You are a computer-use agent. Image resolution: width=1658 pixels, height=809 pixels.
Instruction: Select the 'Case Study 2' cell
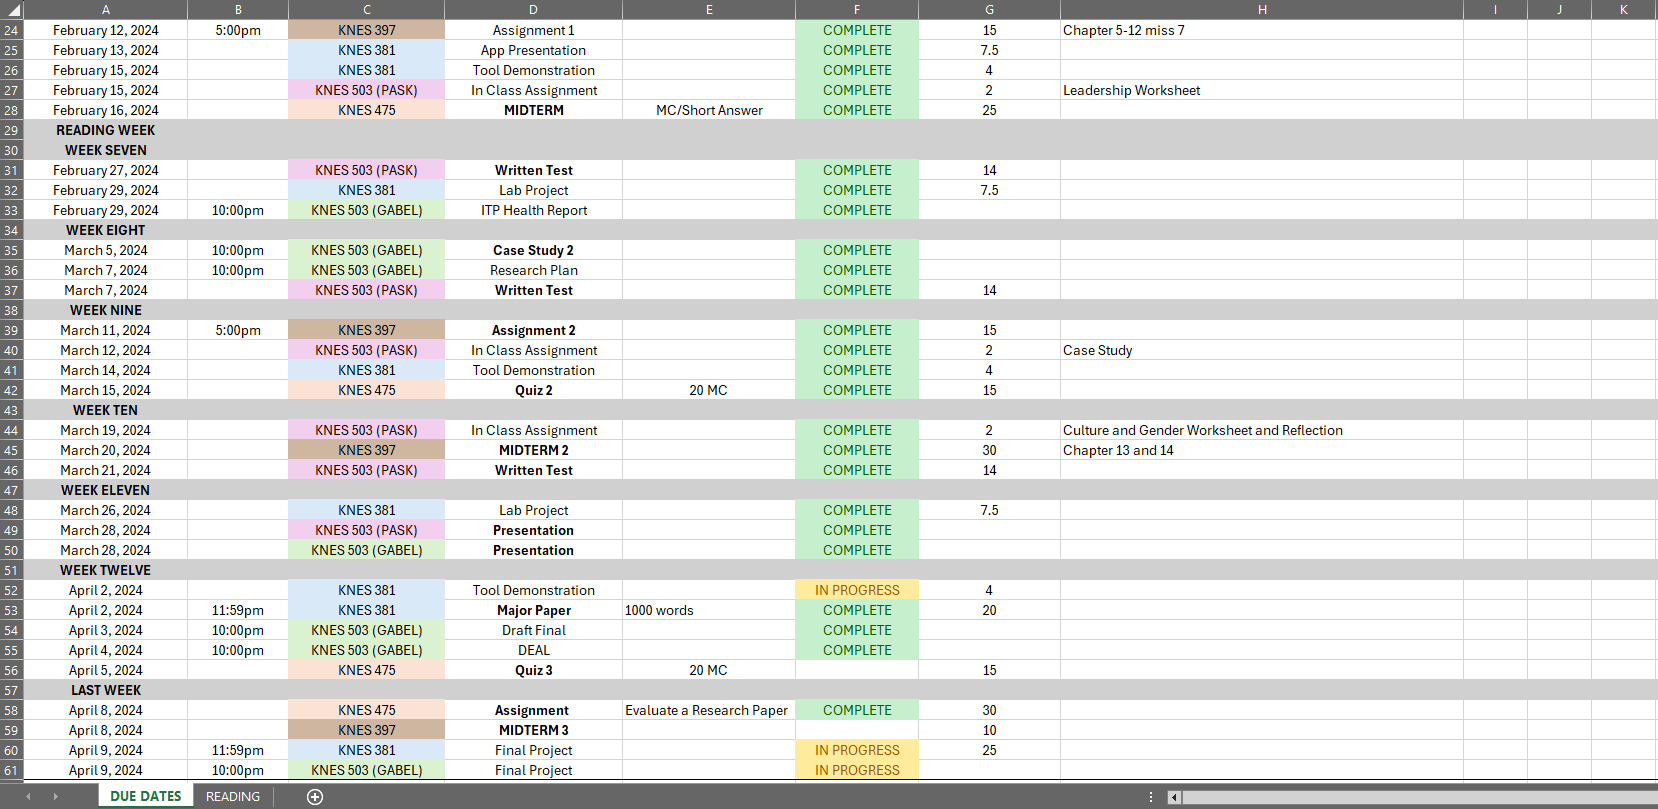(x=533, y=250)
